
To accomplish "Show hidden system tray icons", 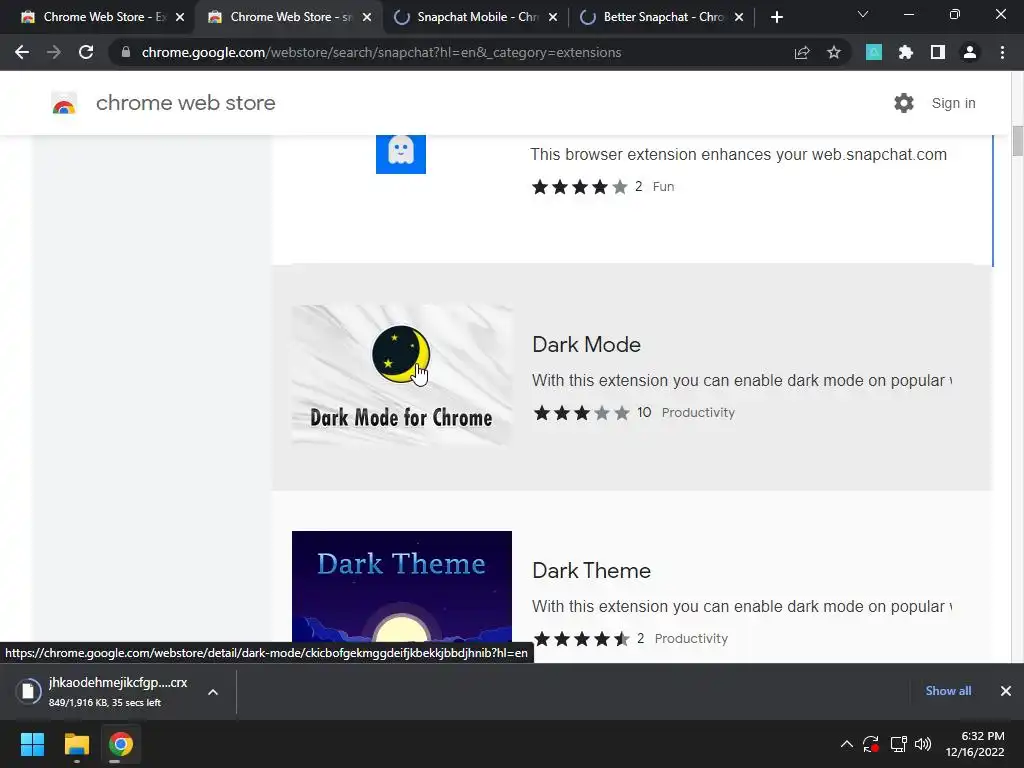I will pyautogui.click(x=846, y=744).
